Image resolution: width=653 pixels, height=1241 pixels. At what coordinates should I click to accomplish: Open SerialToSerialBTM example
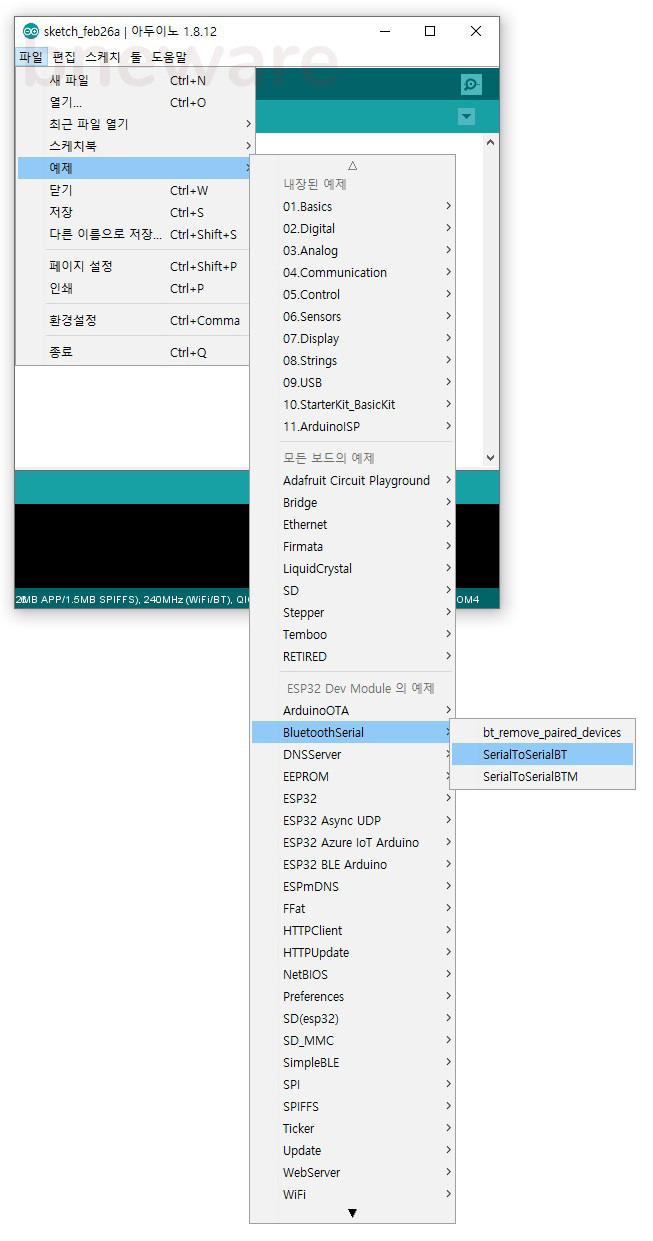(x=543, y=776)
